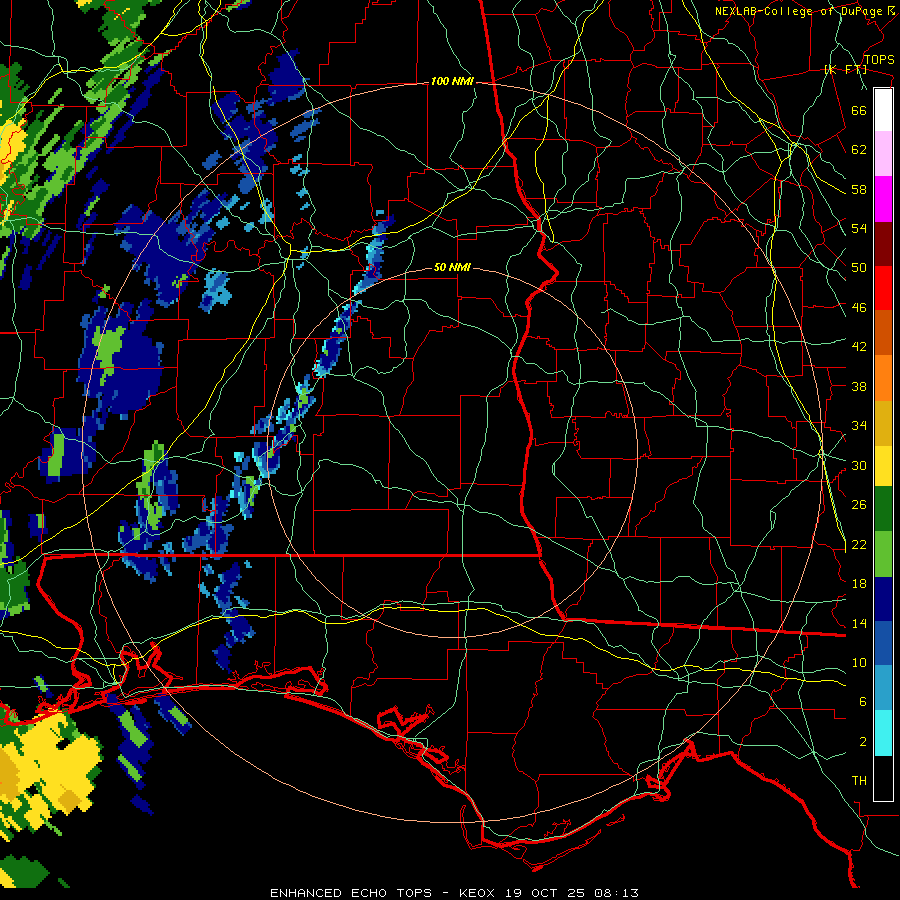900x900 pixels.
Task: Click the cyan 10 kft legend swatch
Action: coord(883,734)
